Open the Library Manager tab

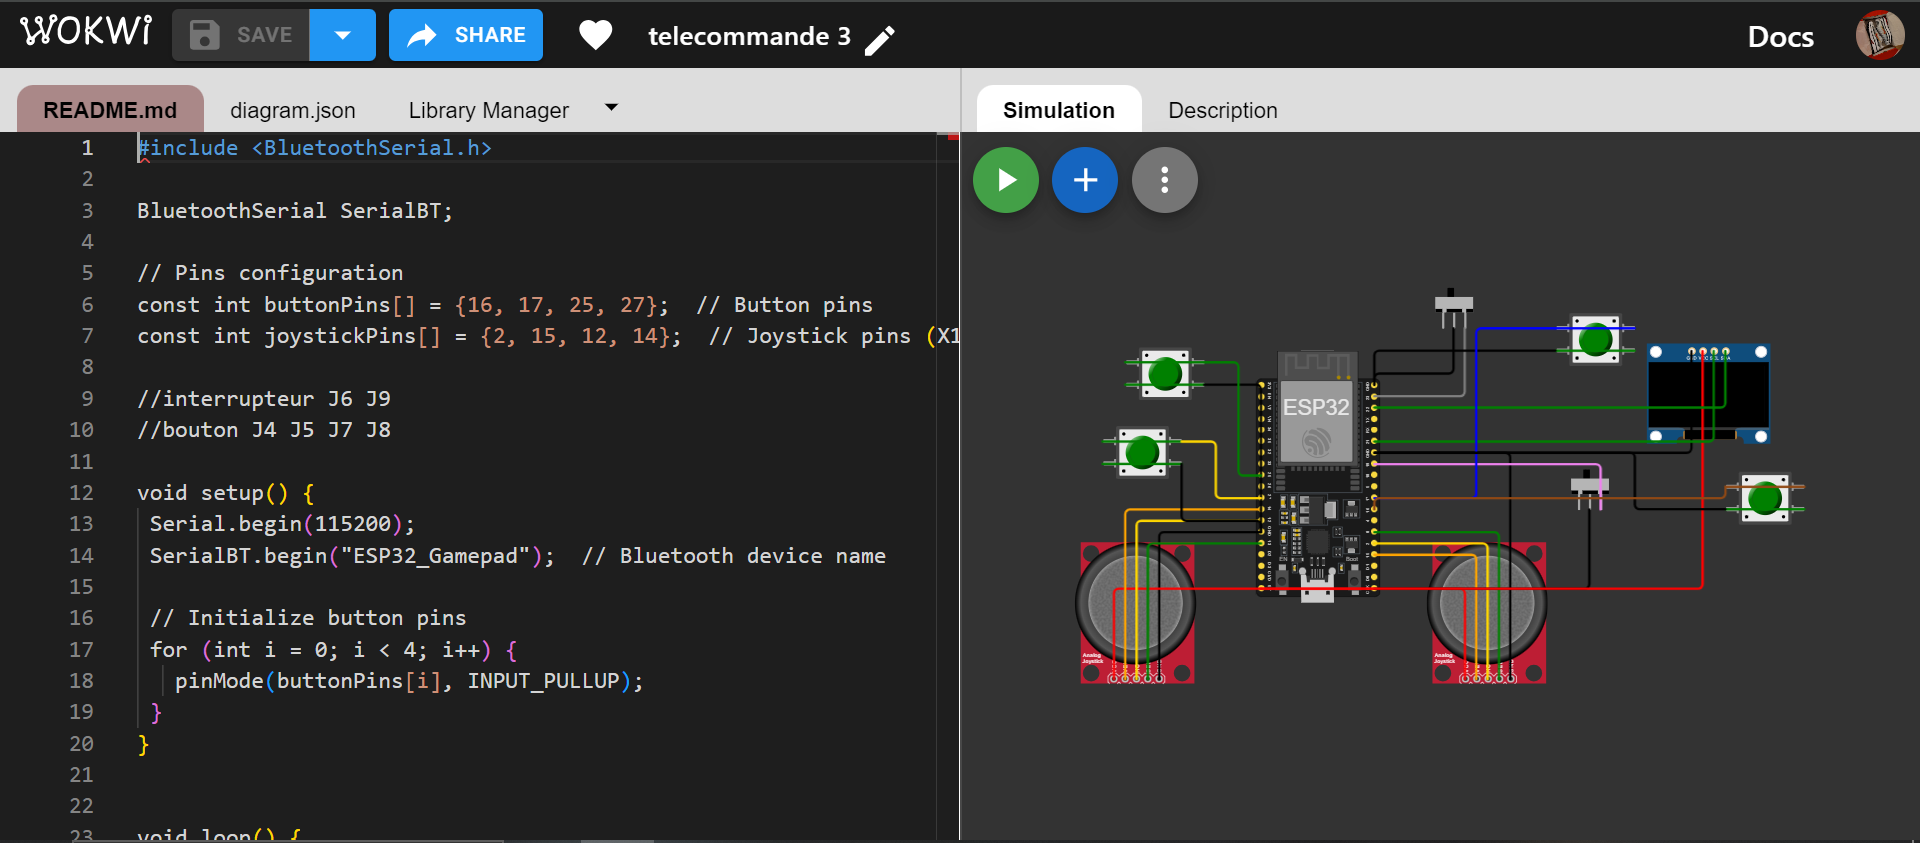click(488, 110)
